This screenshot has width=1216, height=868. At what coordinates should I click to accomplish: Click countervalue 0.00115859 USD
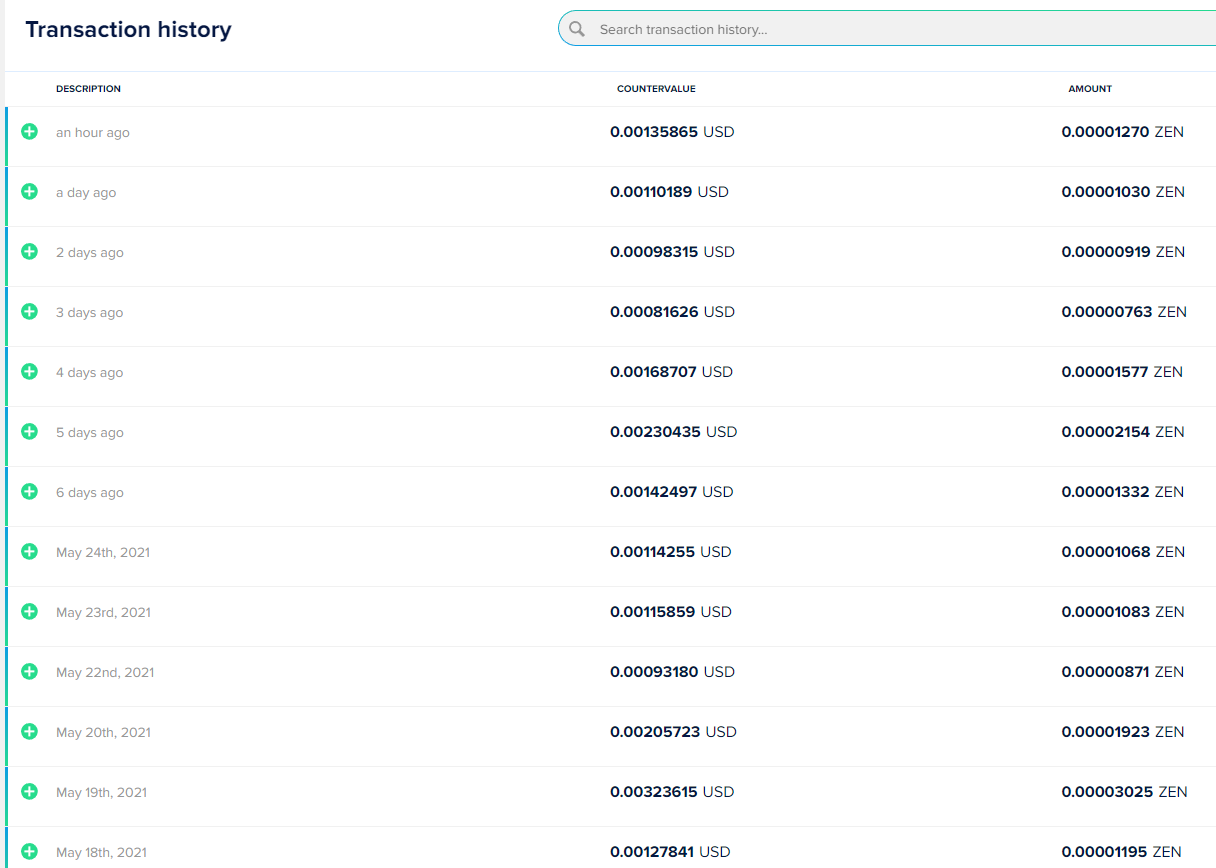(671, 611)
